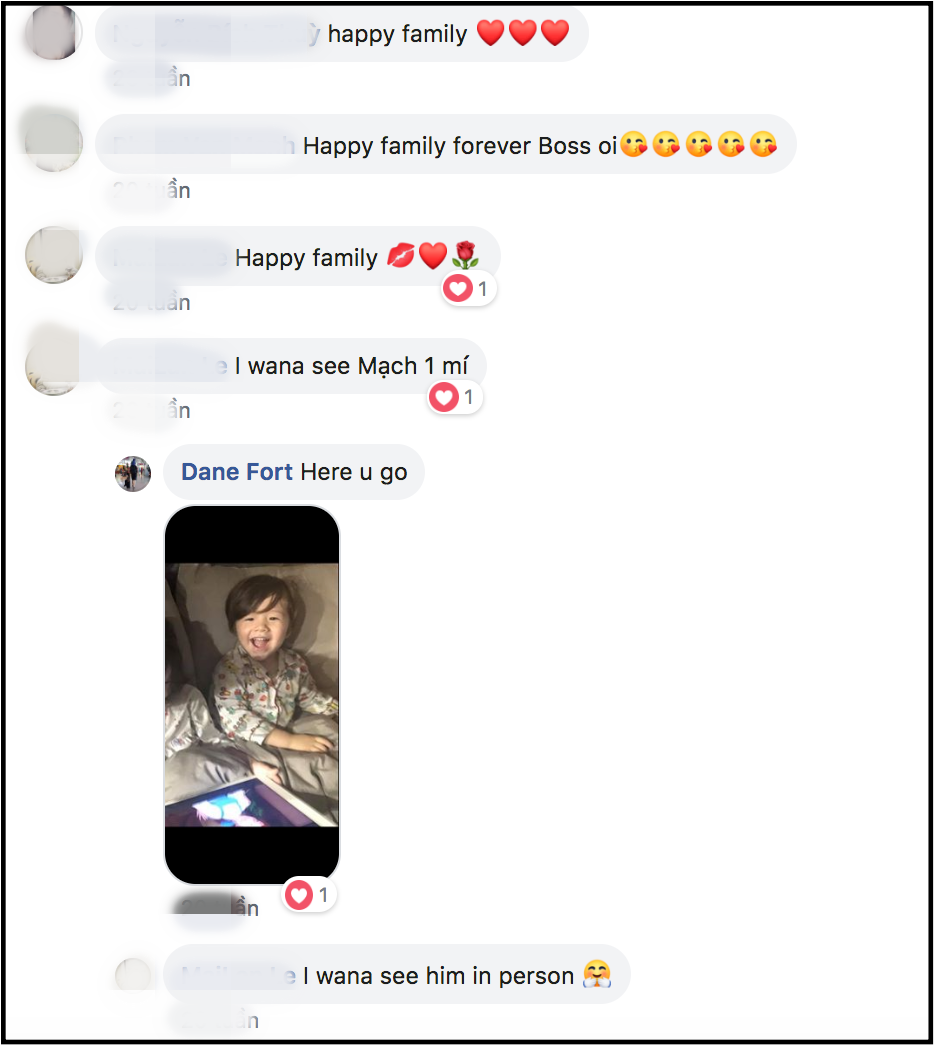Open avatar beside 'happy family' hearts comment
This screenshot has height=1045, width=934.
point(54,31)
